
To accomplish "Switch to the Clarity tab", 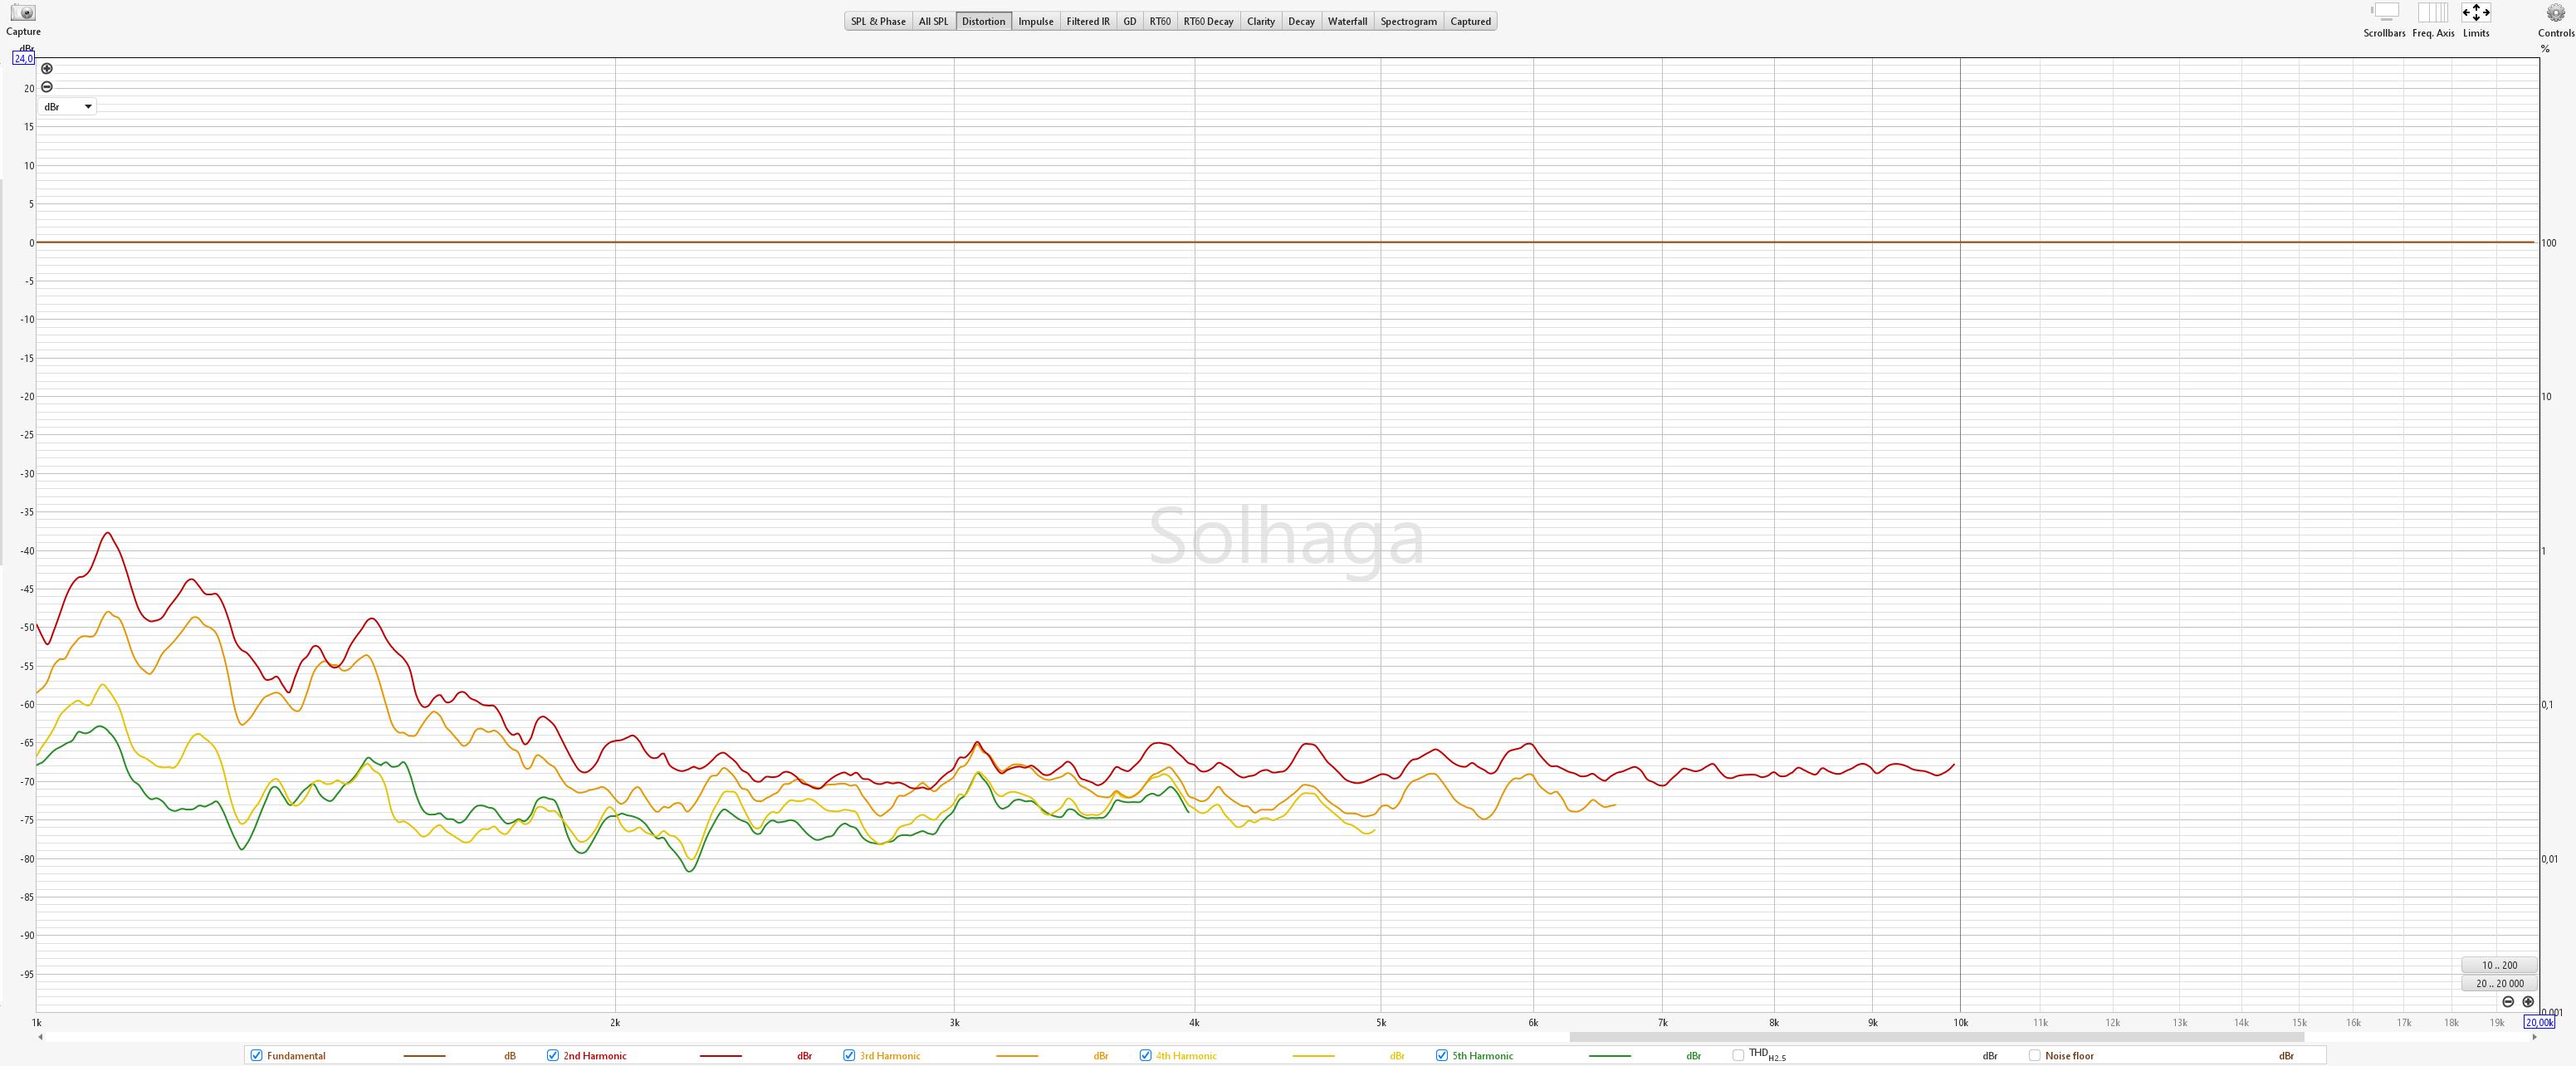I will coord(1260,21).
